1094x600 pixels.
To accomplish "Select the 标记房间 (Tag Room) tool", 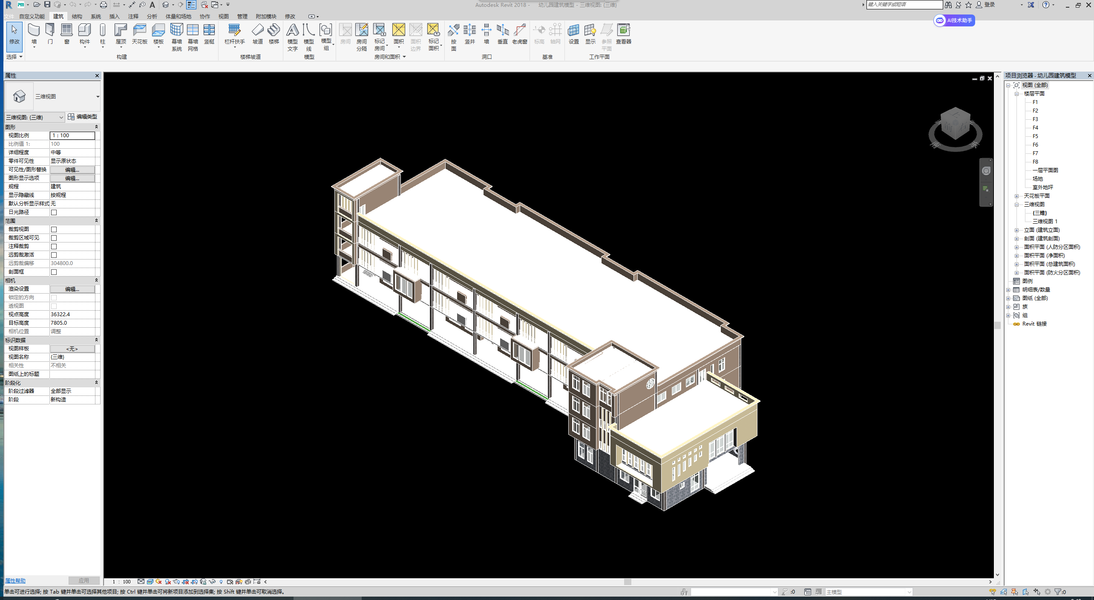I will click(380, 36).
